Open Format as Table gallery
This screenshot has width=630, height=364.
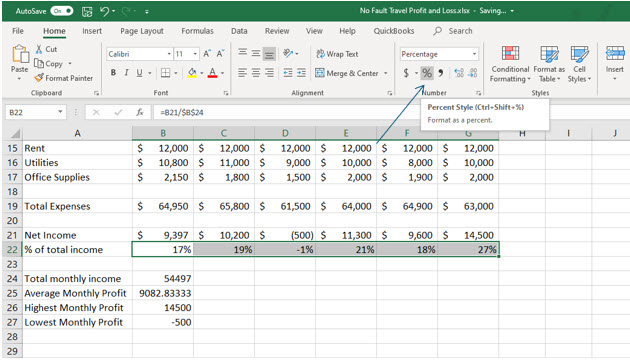click(x=549, y=64)
